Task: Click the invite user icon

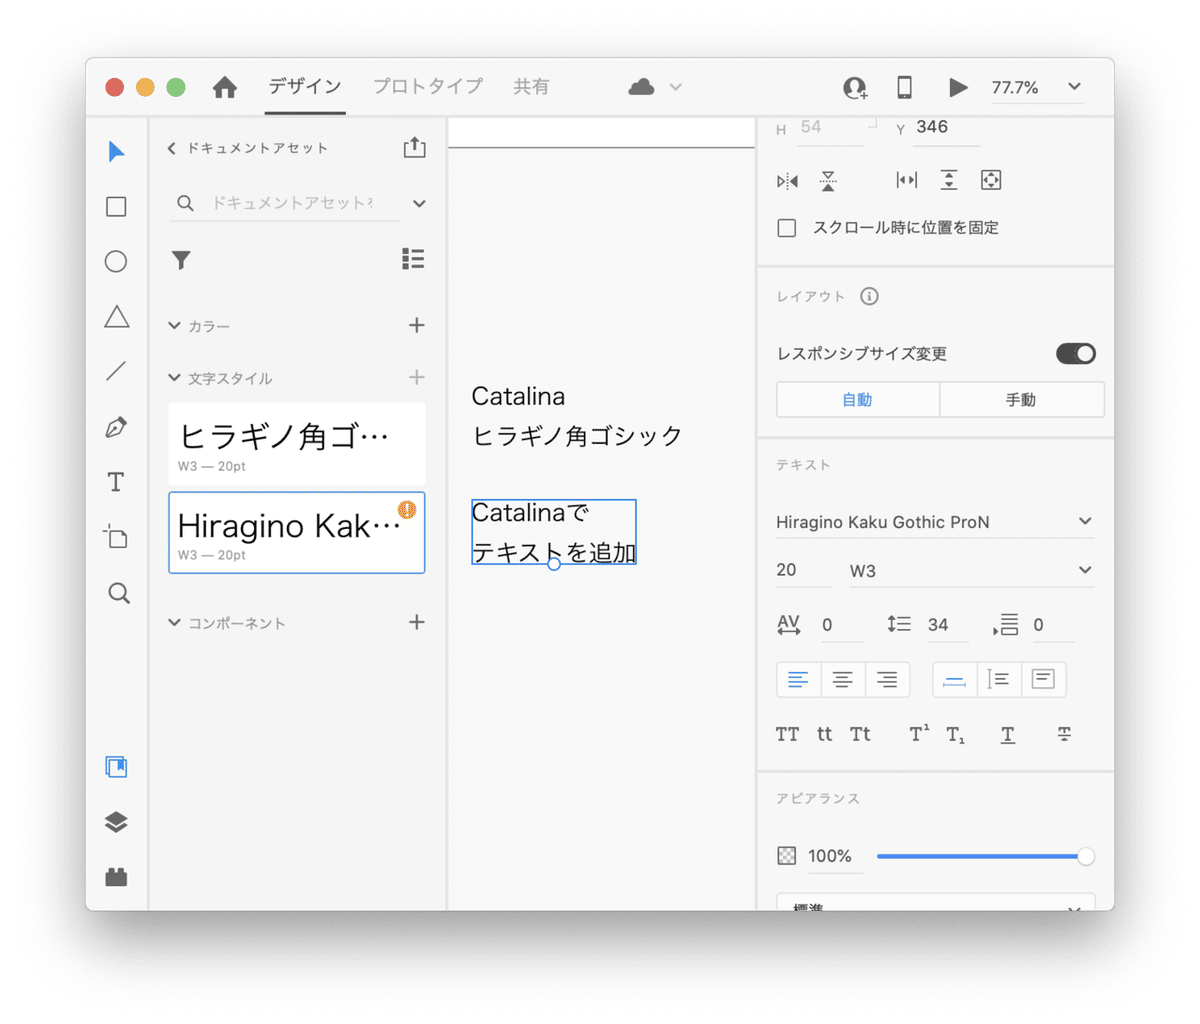Action: [855, 88]
